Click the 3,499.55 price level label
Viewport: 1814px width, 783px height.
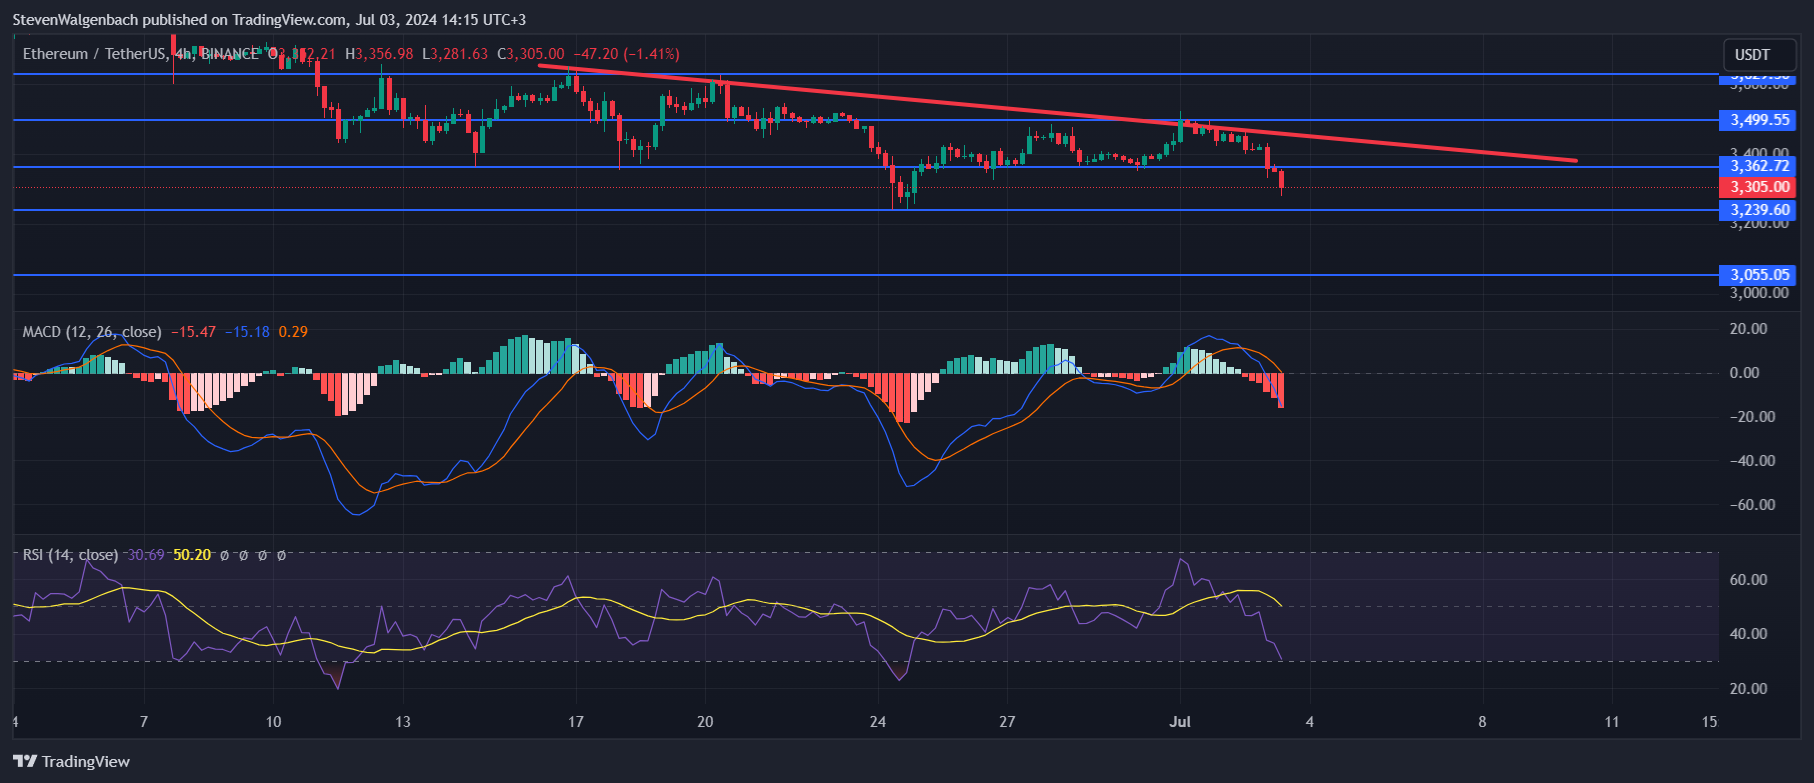click(1759, 120)
